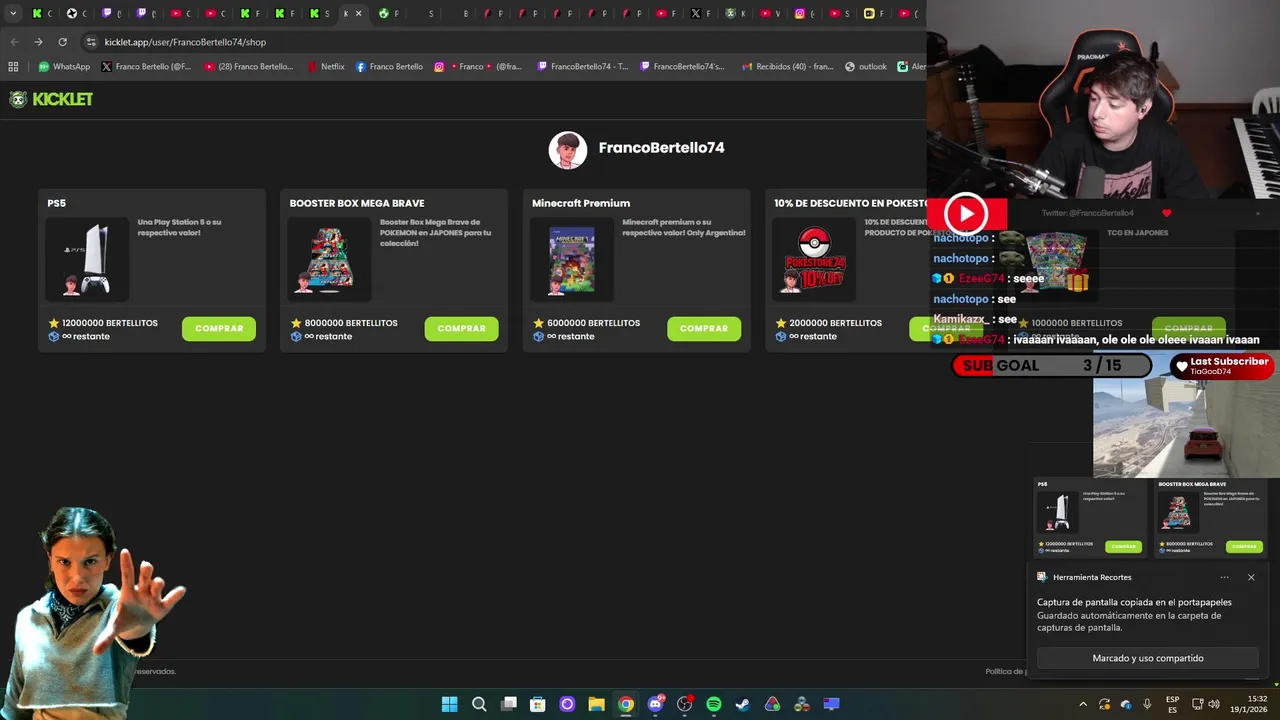The height and width of the screenshot is (720, 1280).
Task: Open the outlook bookmark
Action: click(866, 67)
